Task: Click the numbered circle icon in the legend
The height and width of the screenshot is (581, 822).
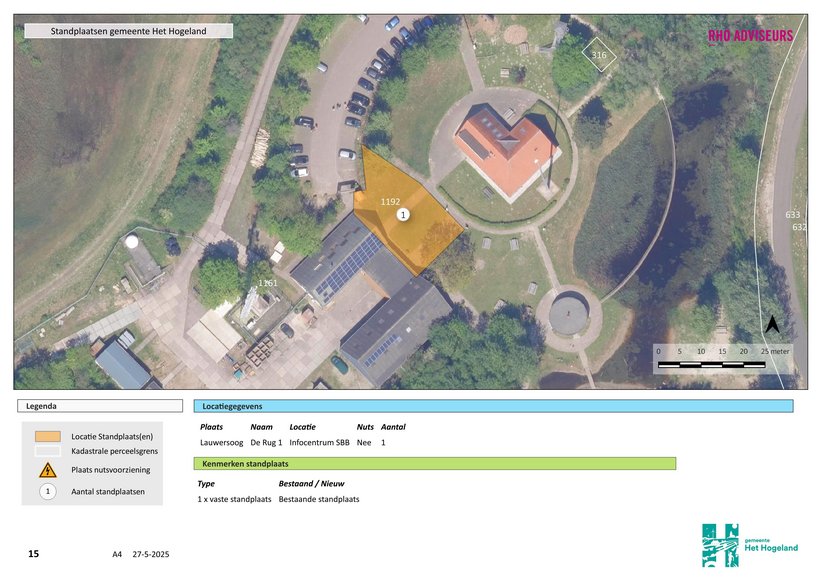Action: point(47,491)
